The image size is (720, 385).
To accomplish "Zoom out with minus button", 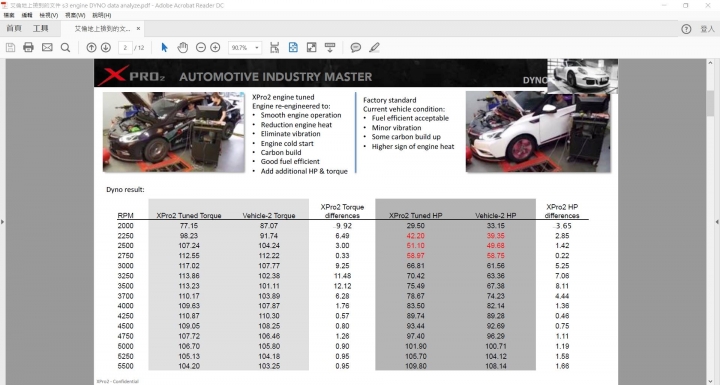I will point(201,47).
